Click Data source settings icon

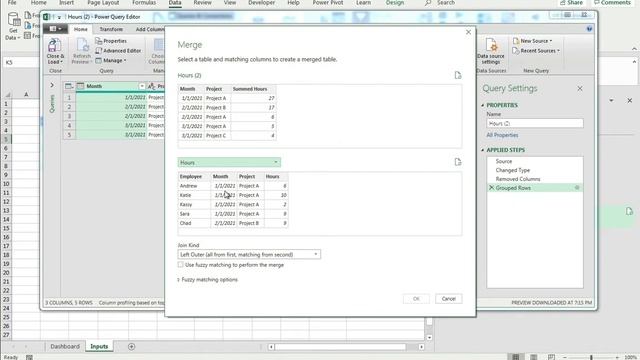[491, 45]
